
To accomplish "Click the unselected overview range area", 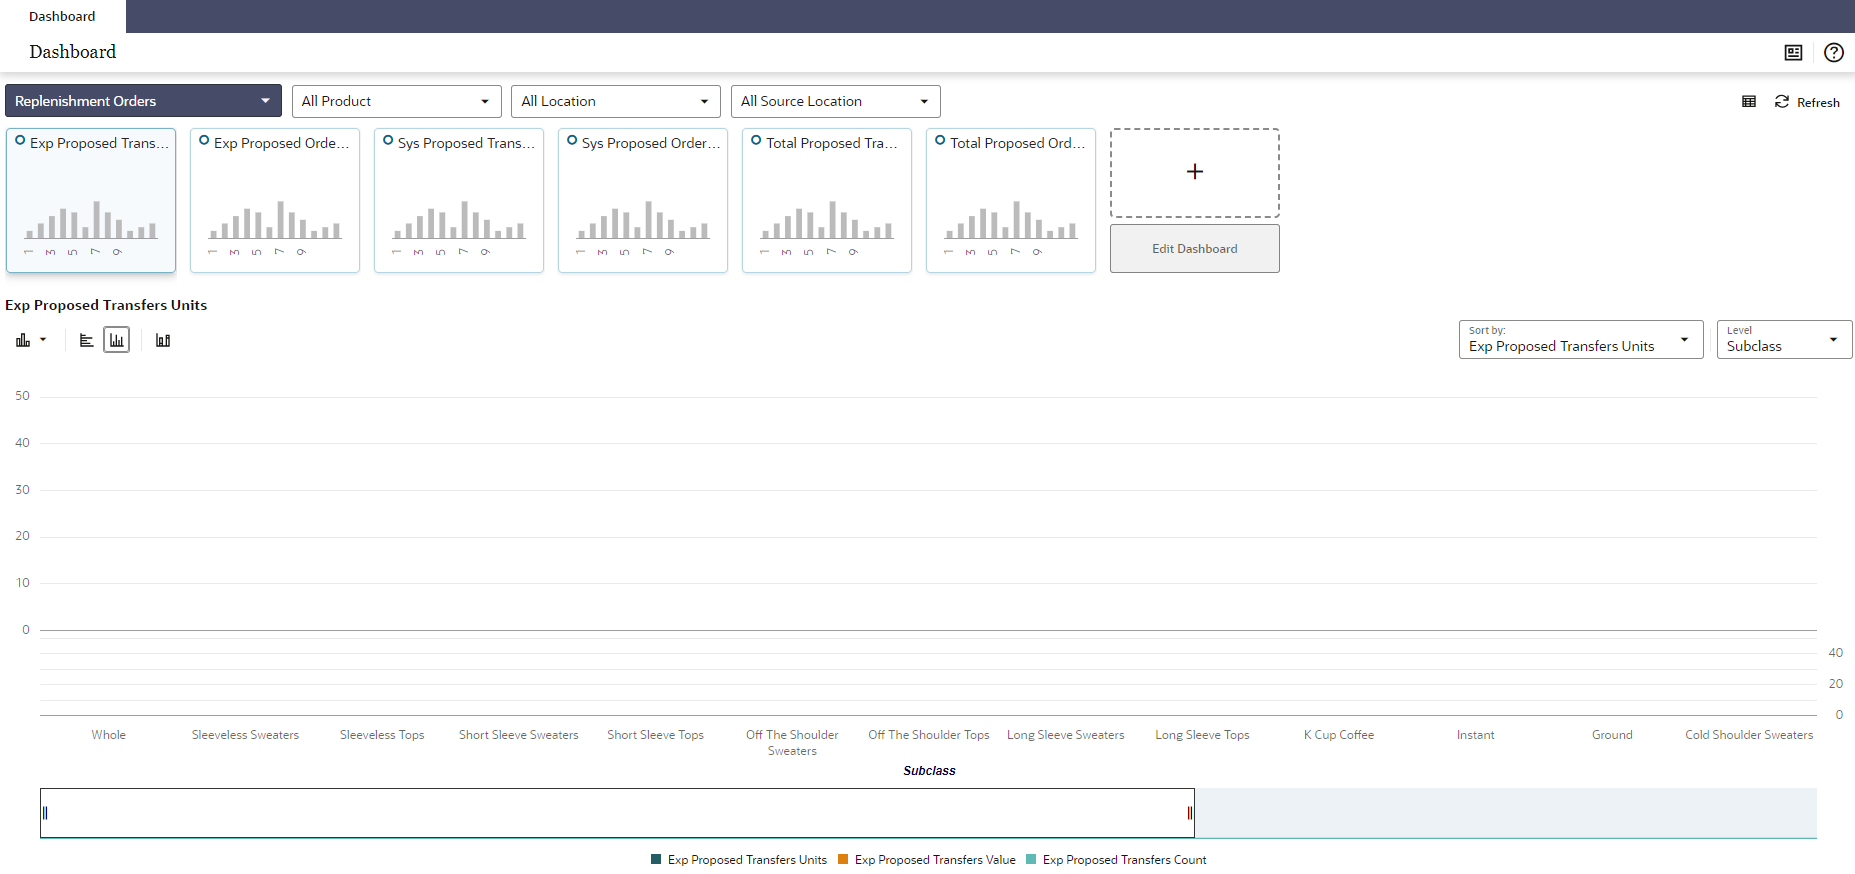I will click(x=1506, y=813).
